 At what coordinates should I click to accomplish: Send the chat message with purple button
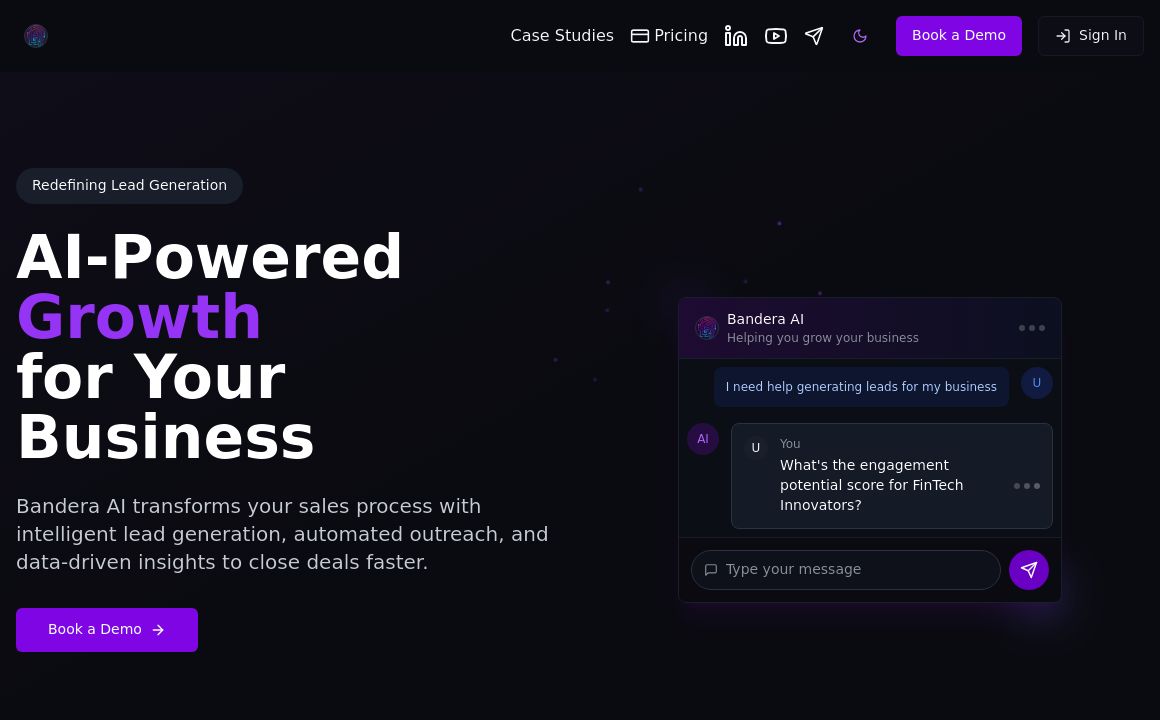pyautogui.click(x=1028, y=570)
